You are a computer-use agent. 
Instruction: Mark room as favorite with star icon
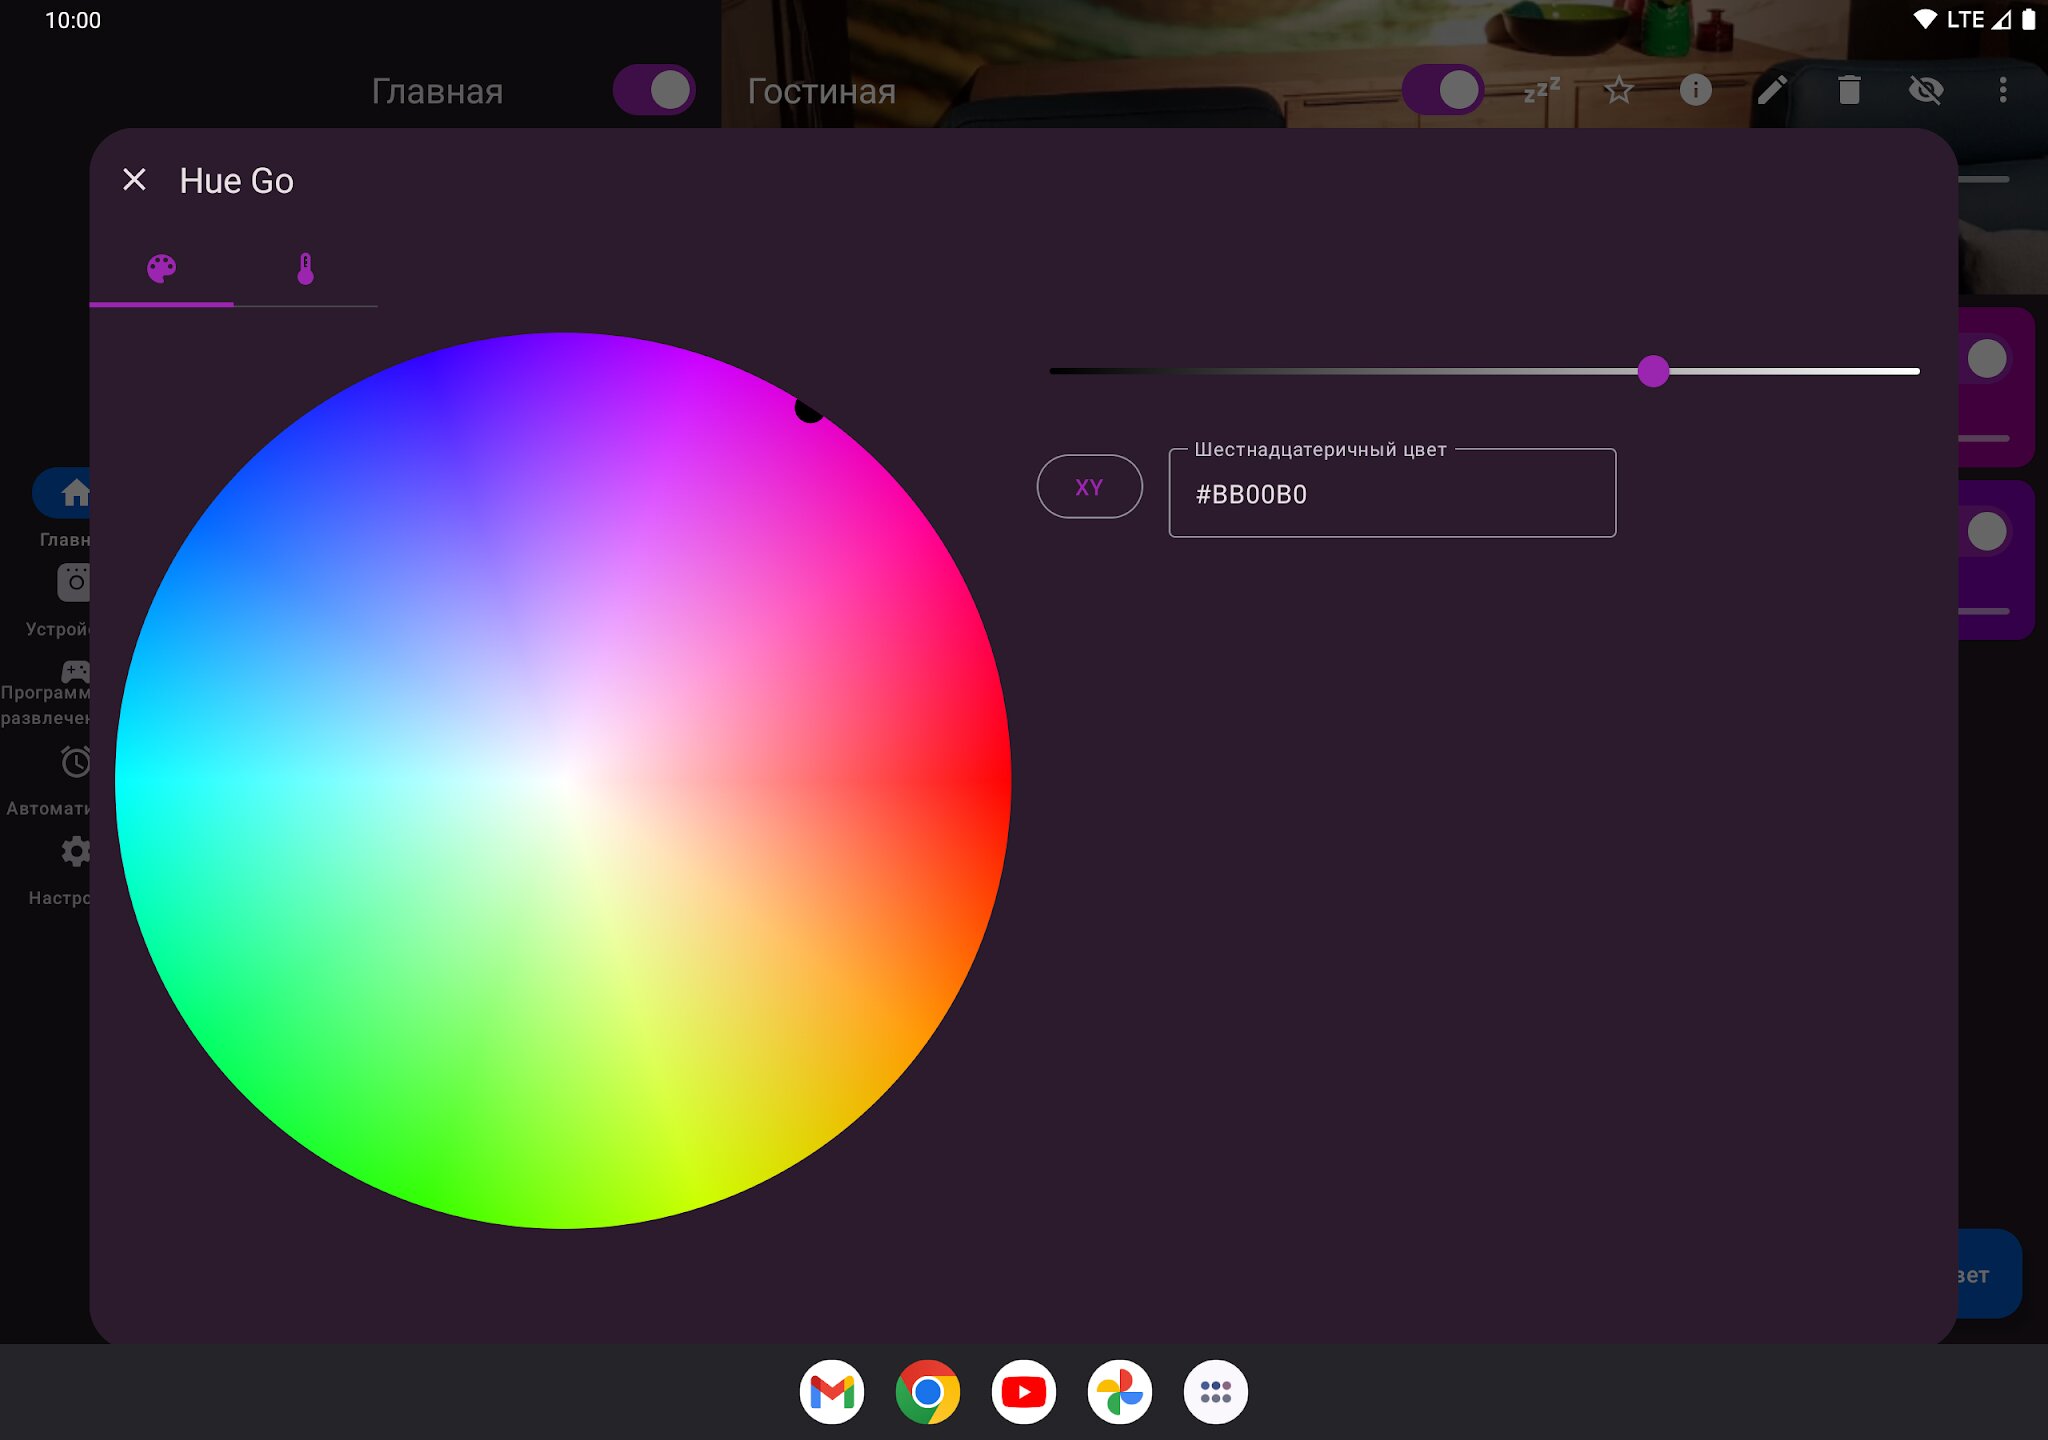1618,90
